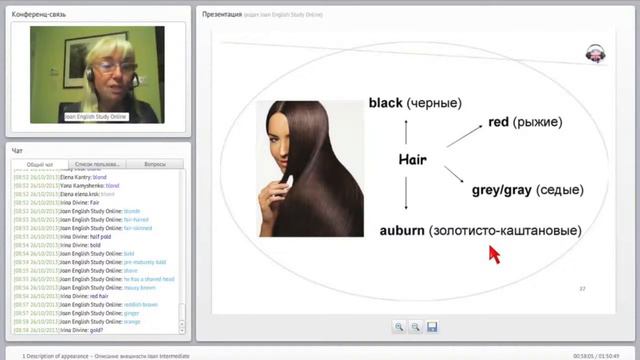Click the headphones logo on the slide
Screen dimensions: 640x360
[596, 53]
